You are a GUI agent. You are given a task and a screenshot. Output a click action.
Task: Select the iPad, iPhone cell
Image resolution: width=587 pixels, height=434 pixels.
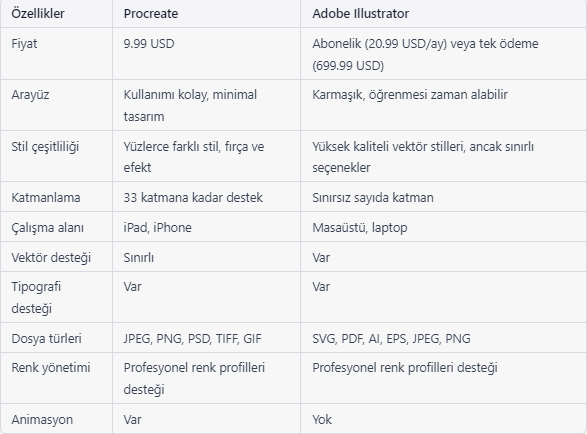pos(157,227)
